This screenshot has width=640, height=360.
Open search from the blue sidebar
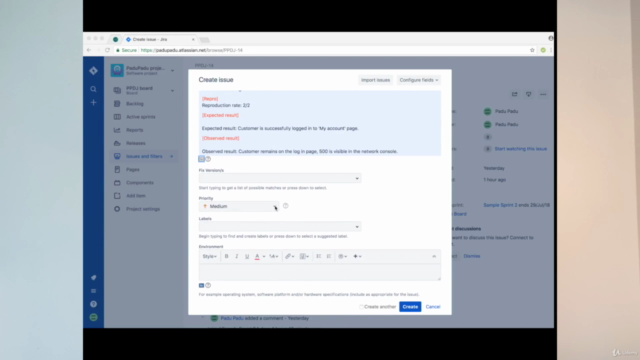click(93, 89)
